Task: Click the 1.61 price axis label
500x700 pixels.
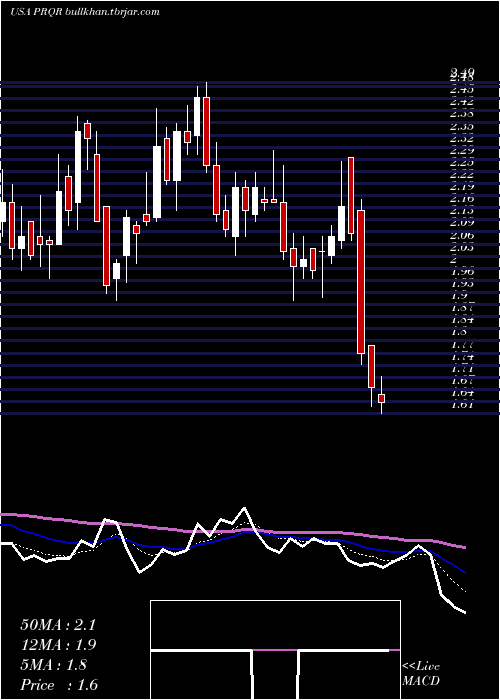Action: 462,405
